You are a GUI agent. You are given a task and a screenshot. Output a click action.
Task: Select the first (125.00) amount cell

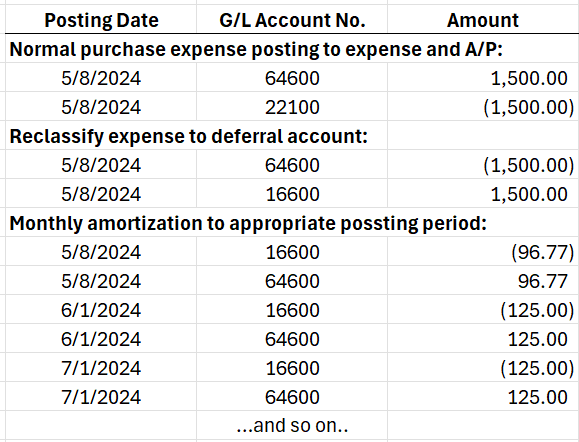point(483,310)
